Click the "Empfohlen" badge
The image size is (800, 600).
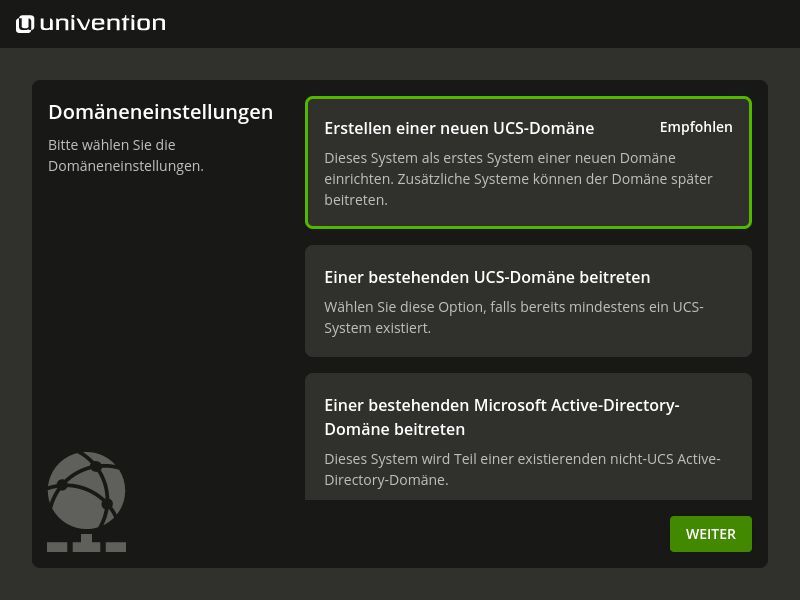[696, 127]
